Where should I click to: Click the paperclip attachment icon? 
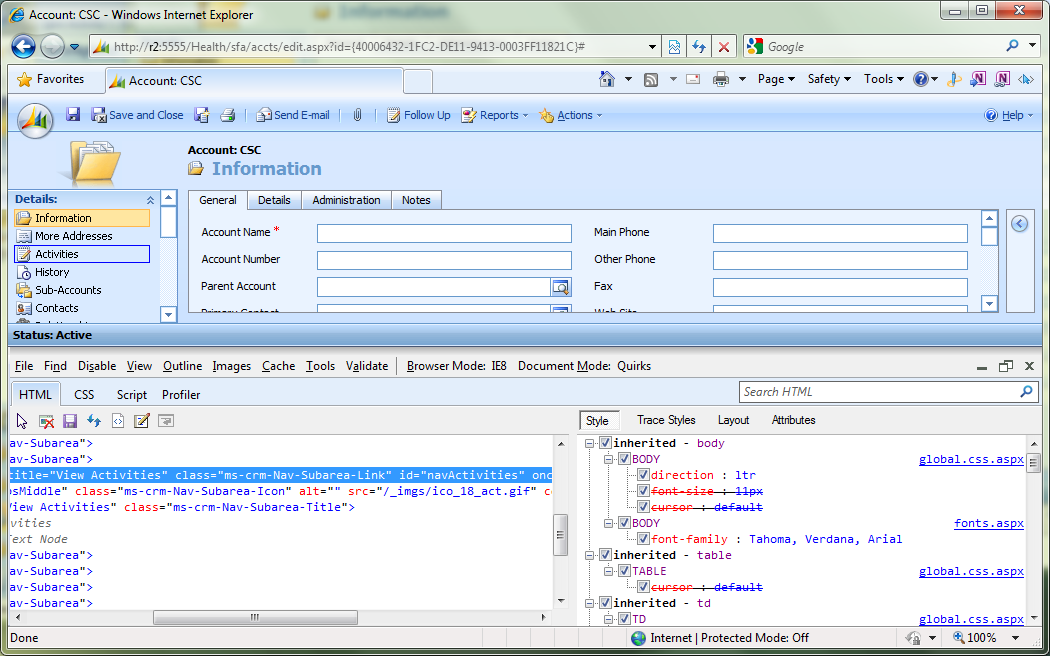pos(356,115)
